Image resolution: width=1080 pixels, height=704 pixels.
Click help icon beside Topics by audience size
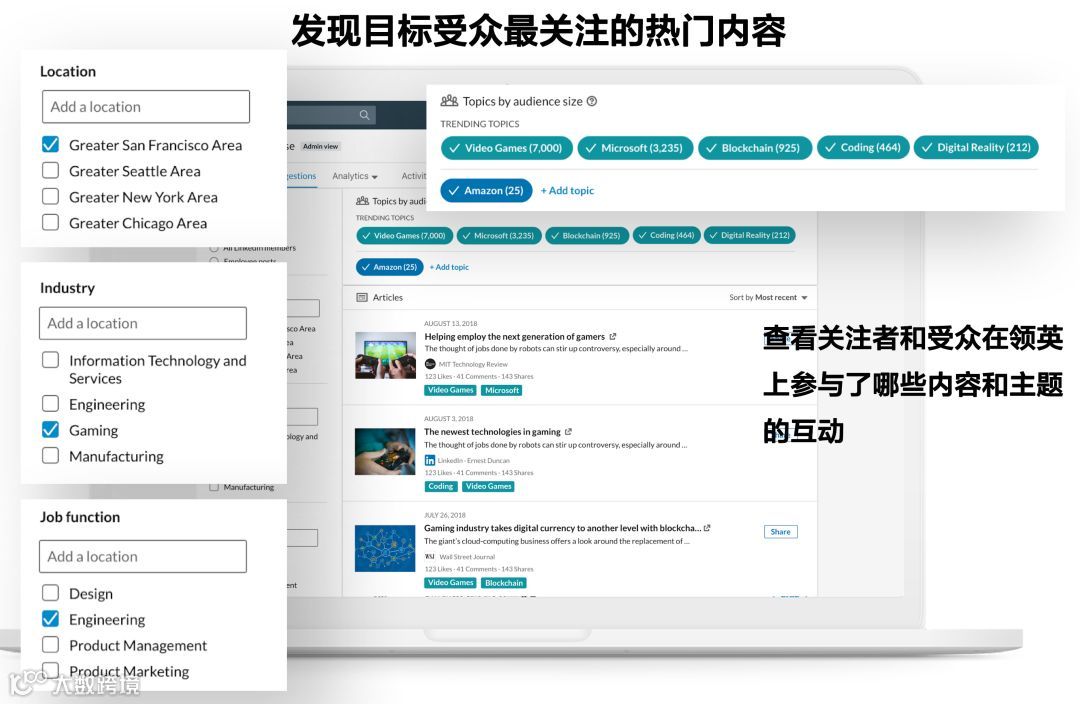[592, 101]
